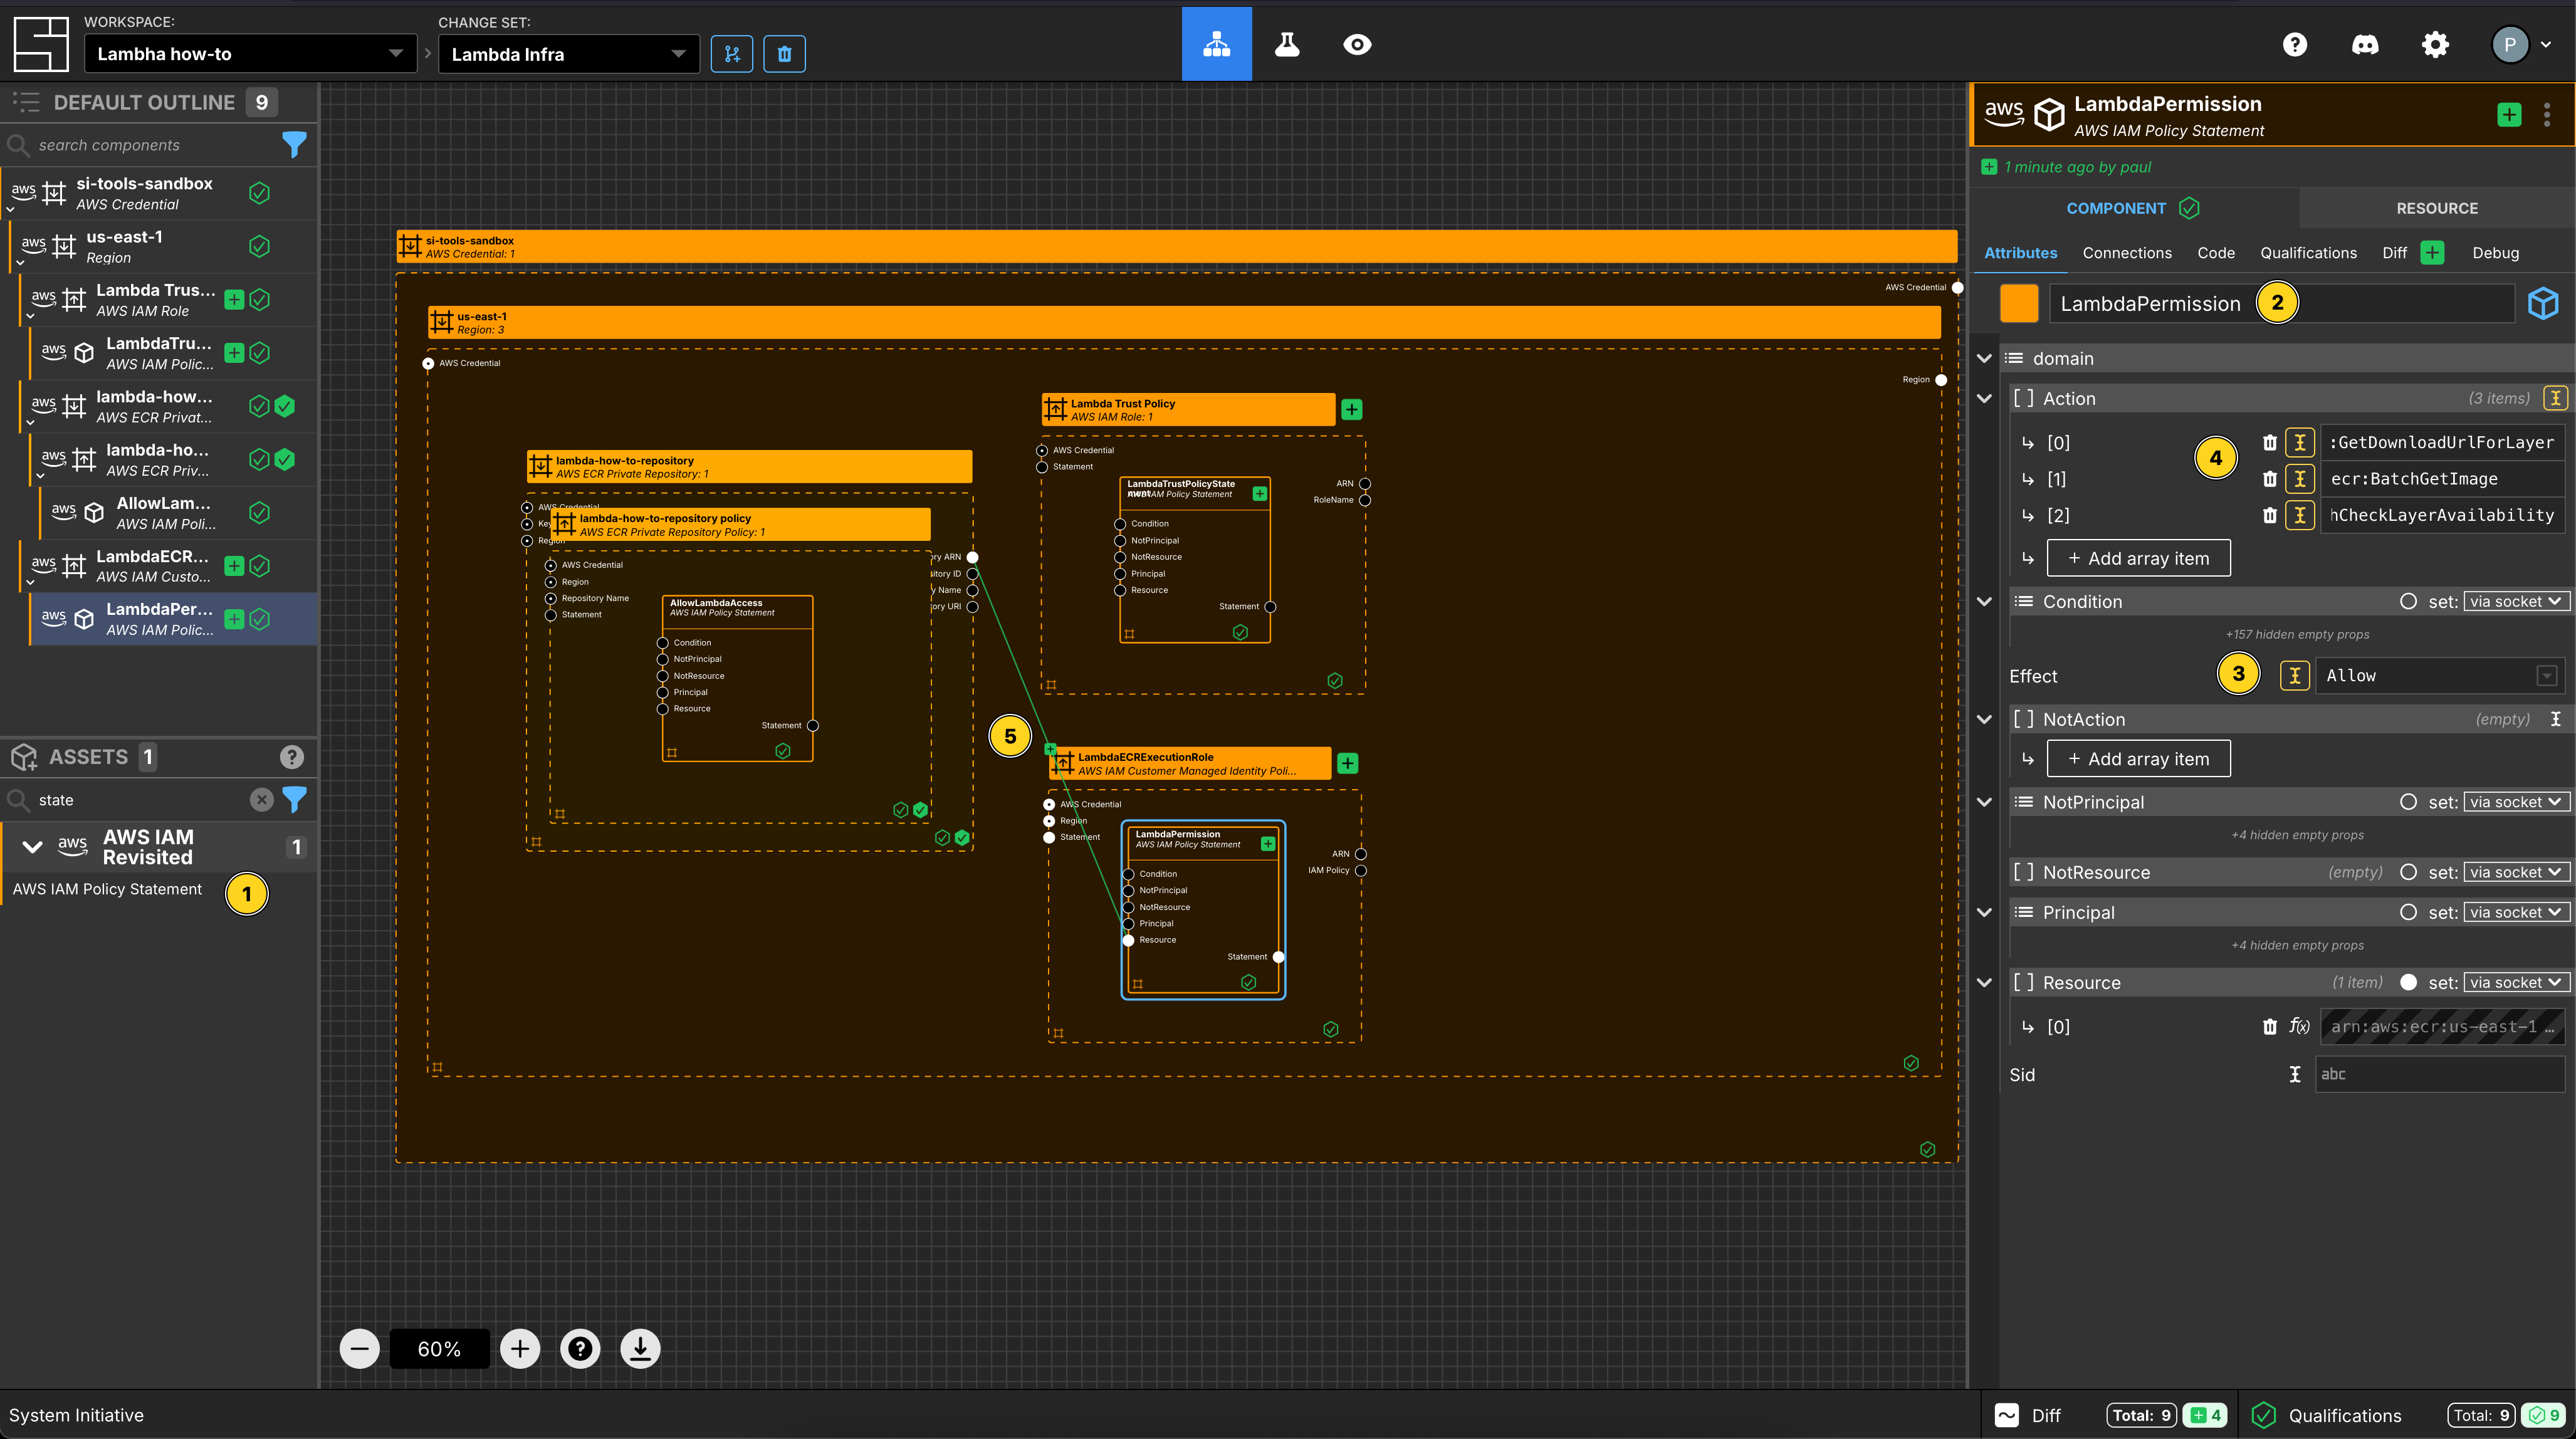Delete Action array item [2]
Viewport: 2576px width, 1439px height.
coord(2270,515)
